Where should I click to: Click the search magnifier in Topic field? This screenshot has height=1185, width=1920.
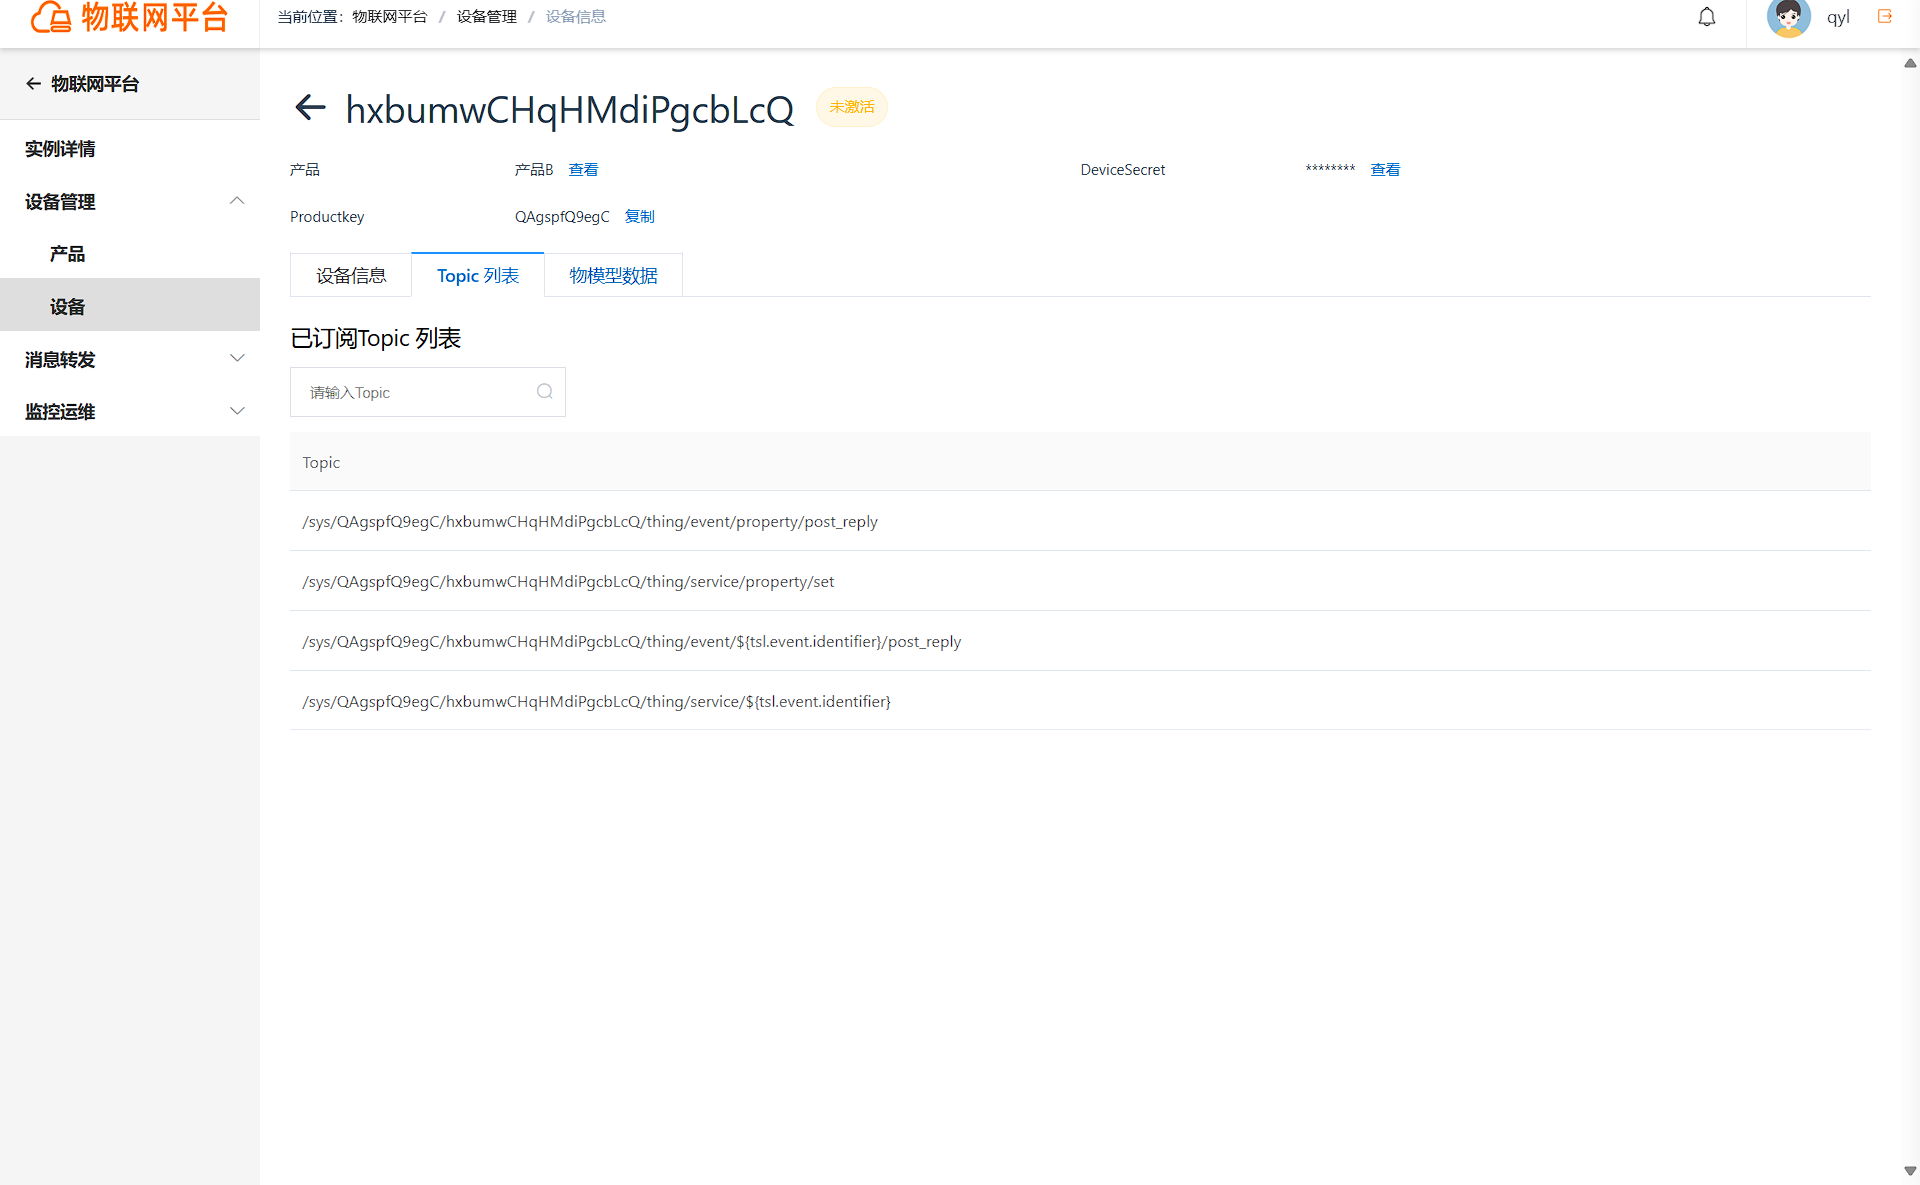point(544,392)
